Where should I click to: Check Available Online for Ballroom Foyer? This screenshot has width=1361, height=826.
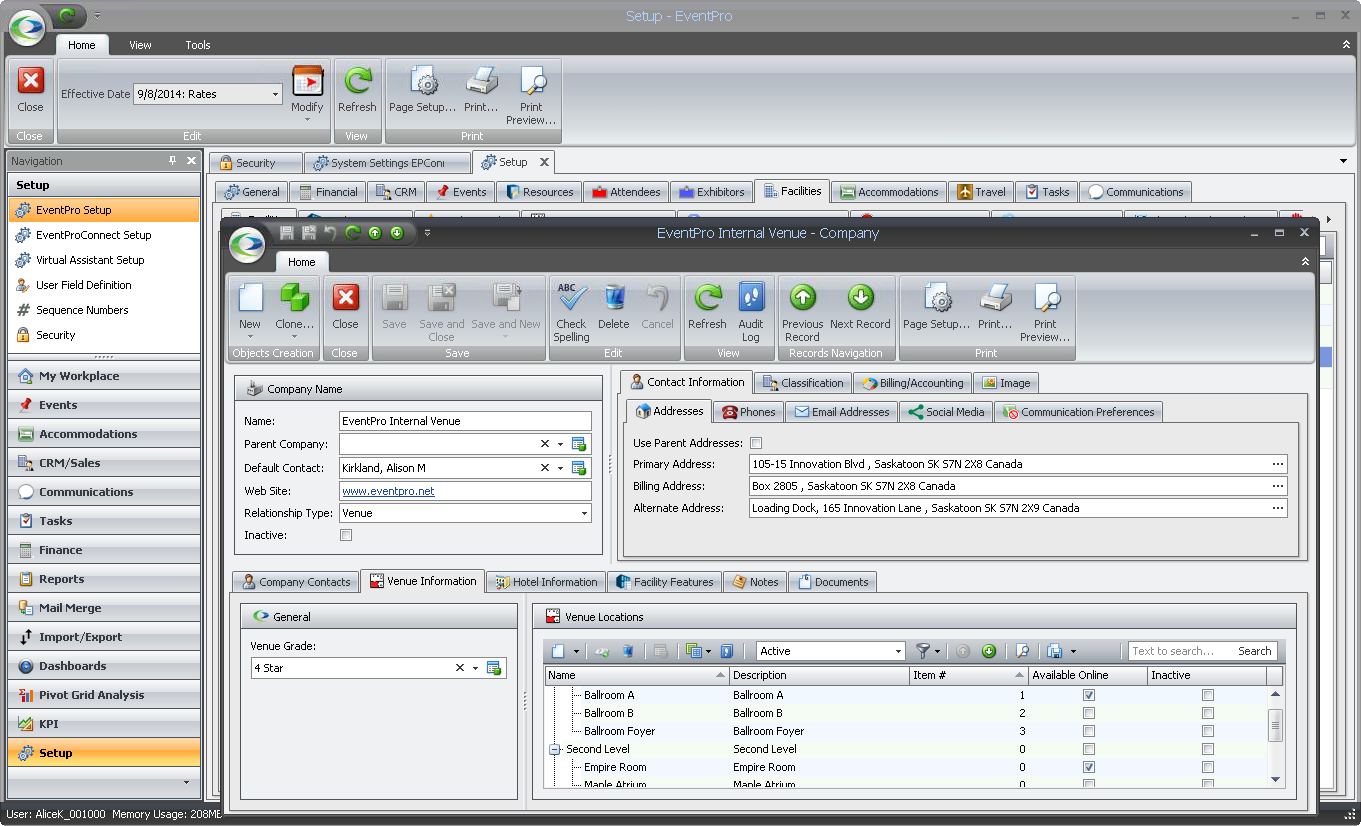1089,731
